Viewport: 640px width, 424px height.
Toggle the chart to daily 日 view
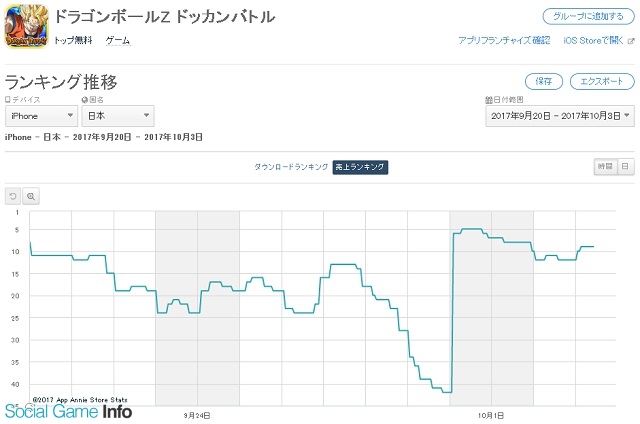click(625, 166)
